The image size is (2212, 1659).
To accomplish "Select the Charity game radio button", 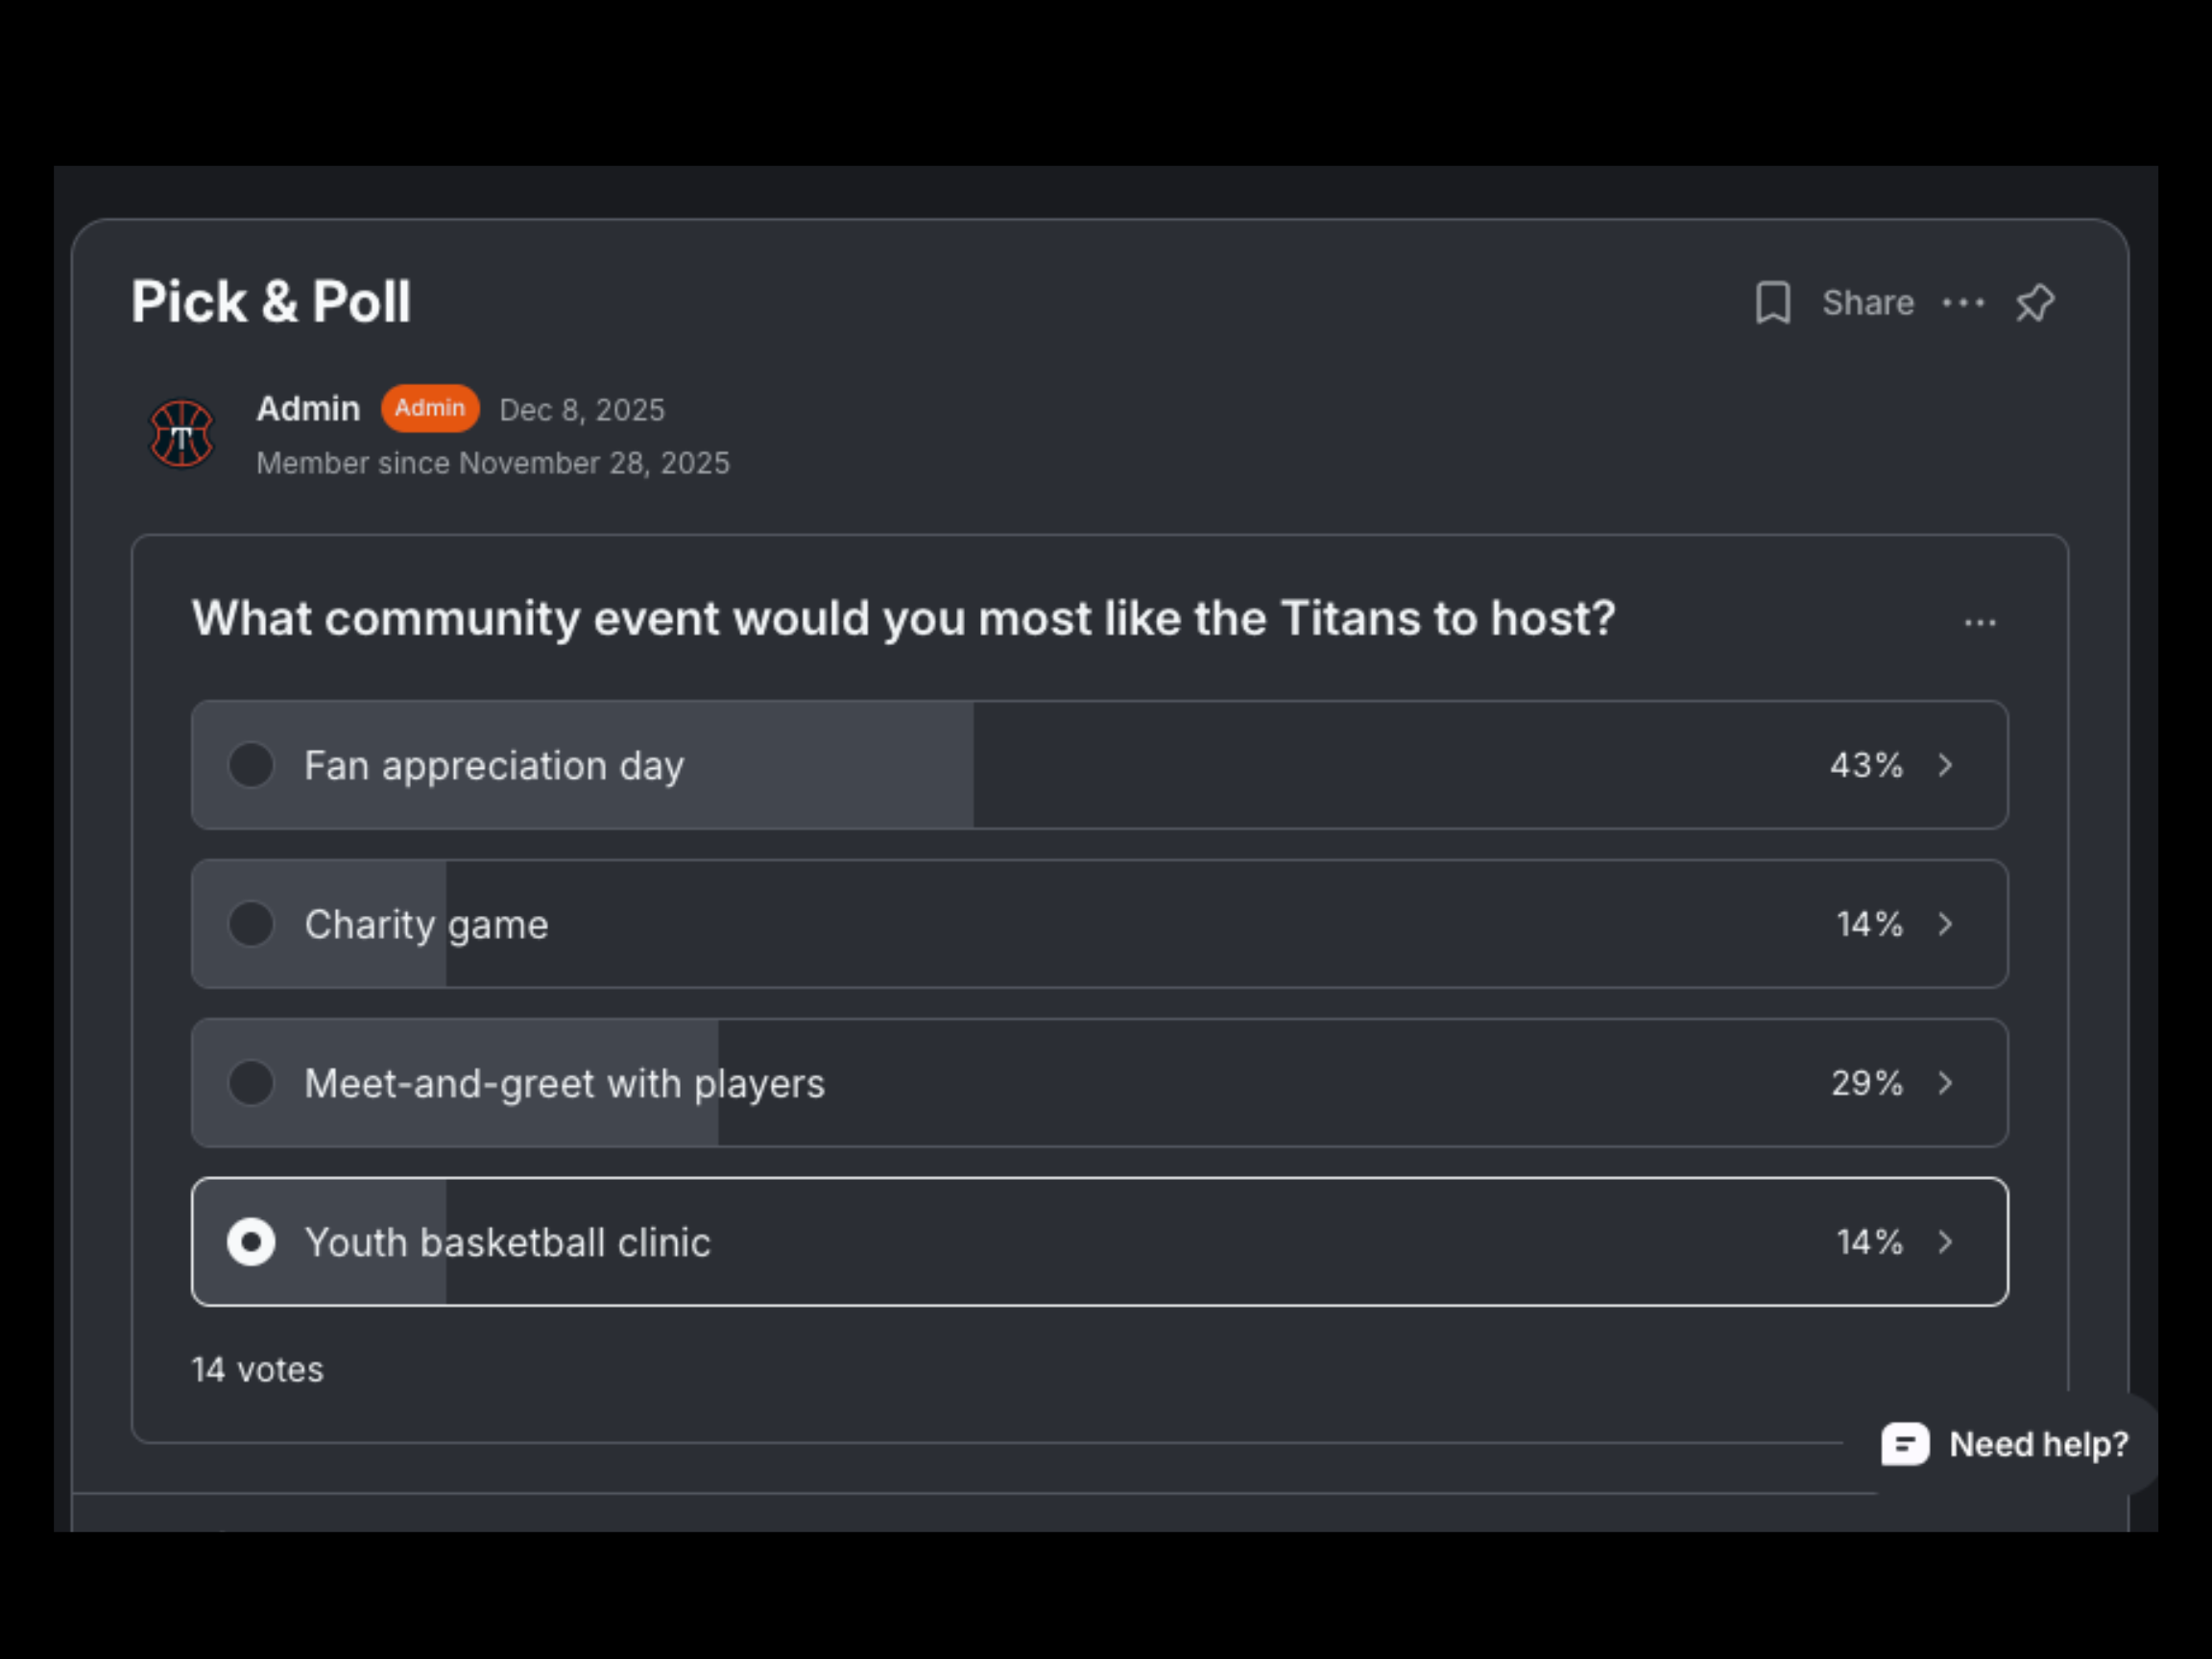I will pyautogui.click(x=251, y=924).
